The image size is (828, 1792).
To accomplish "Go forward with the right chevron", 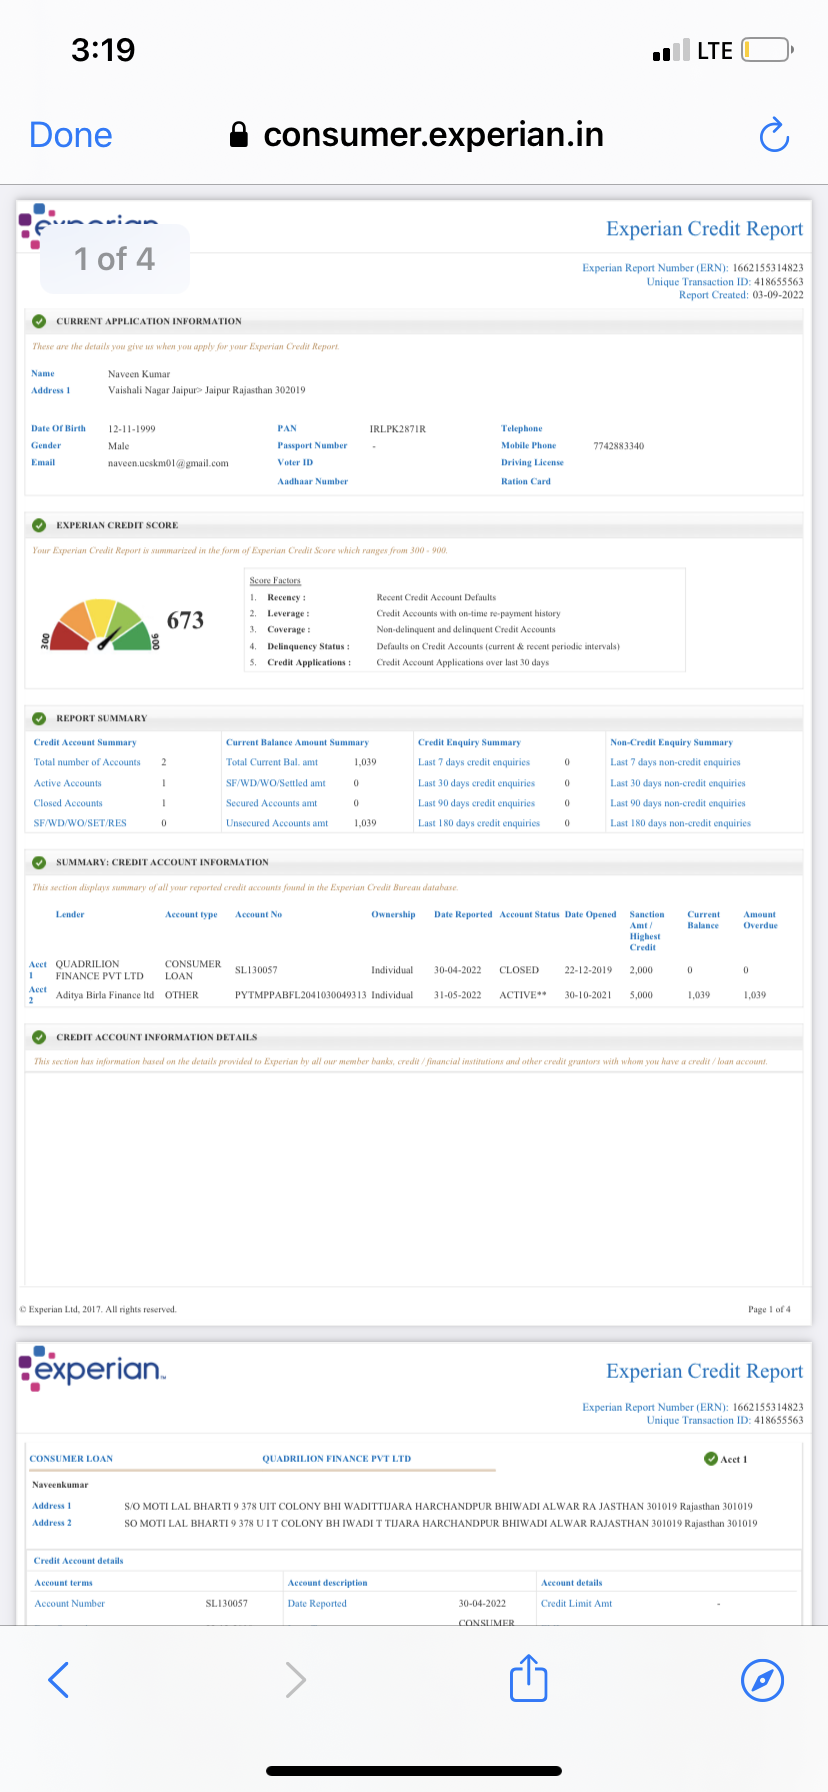I will [x=295, y=1679].
